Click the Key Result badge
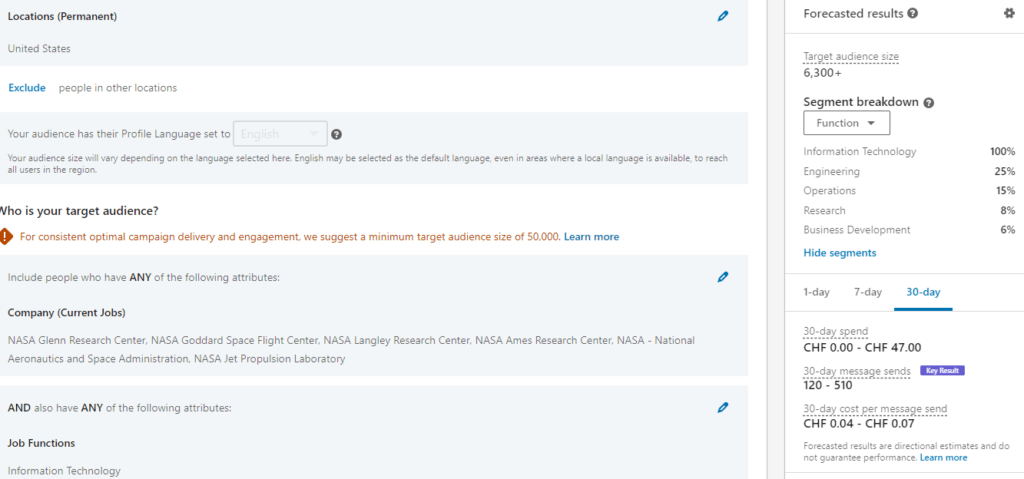This screenshot has height=479, width=1024. tap(942, 371)
